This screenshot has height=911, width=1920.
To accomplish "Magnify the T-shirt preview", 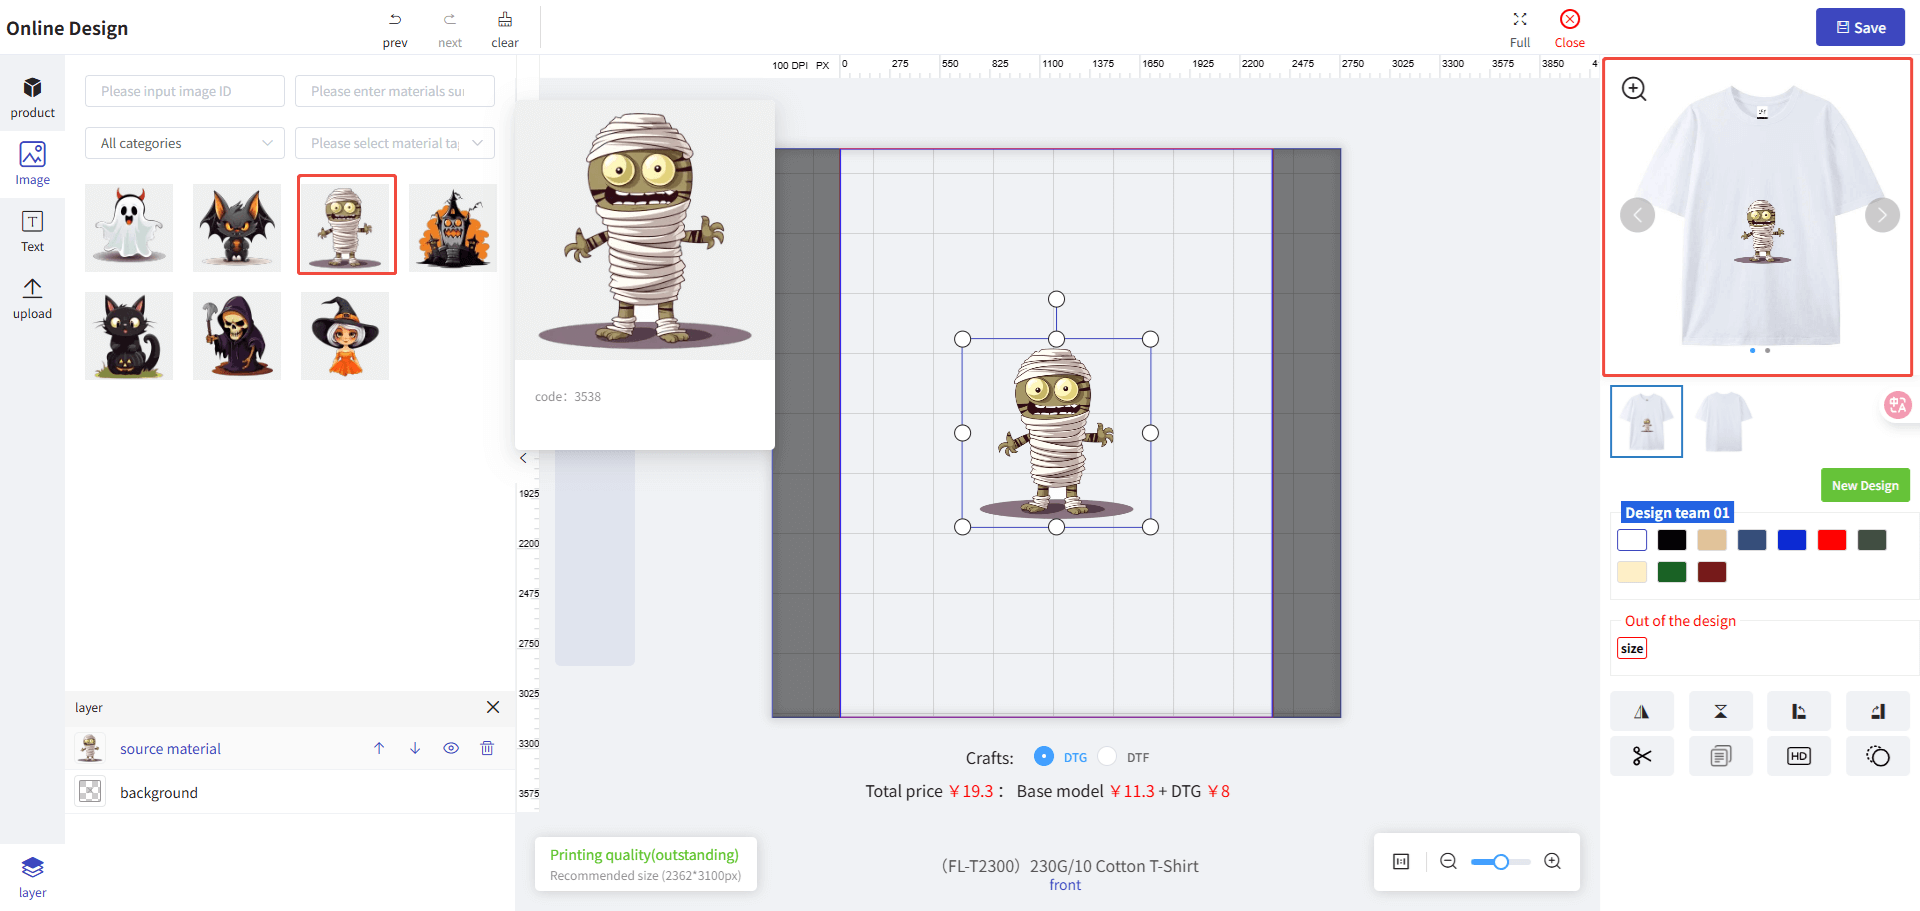I will 1634,89.
